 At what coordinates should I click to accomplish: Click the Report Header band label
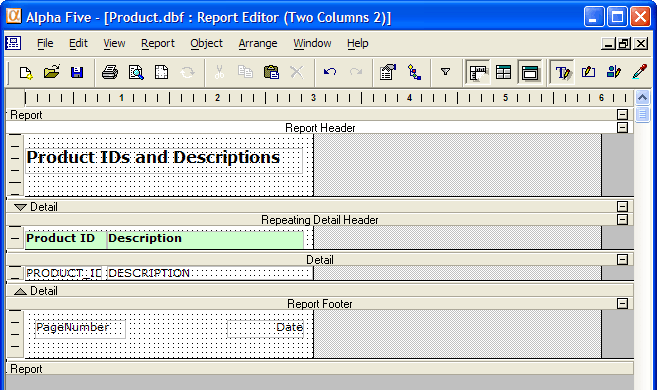(x=320, y=128)
